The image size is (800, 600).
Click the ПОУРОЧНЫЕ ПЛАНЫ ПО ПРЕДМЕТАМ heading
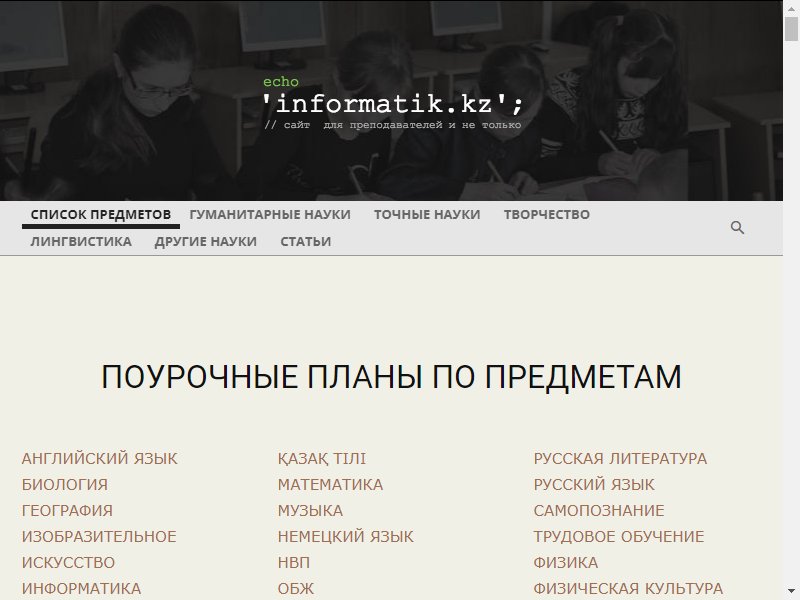coord(391,377)
